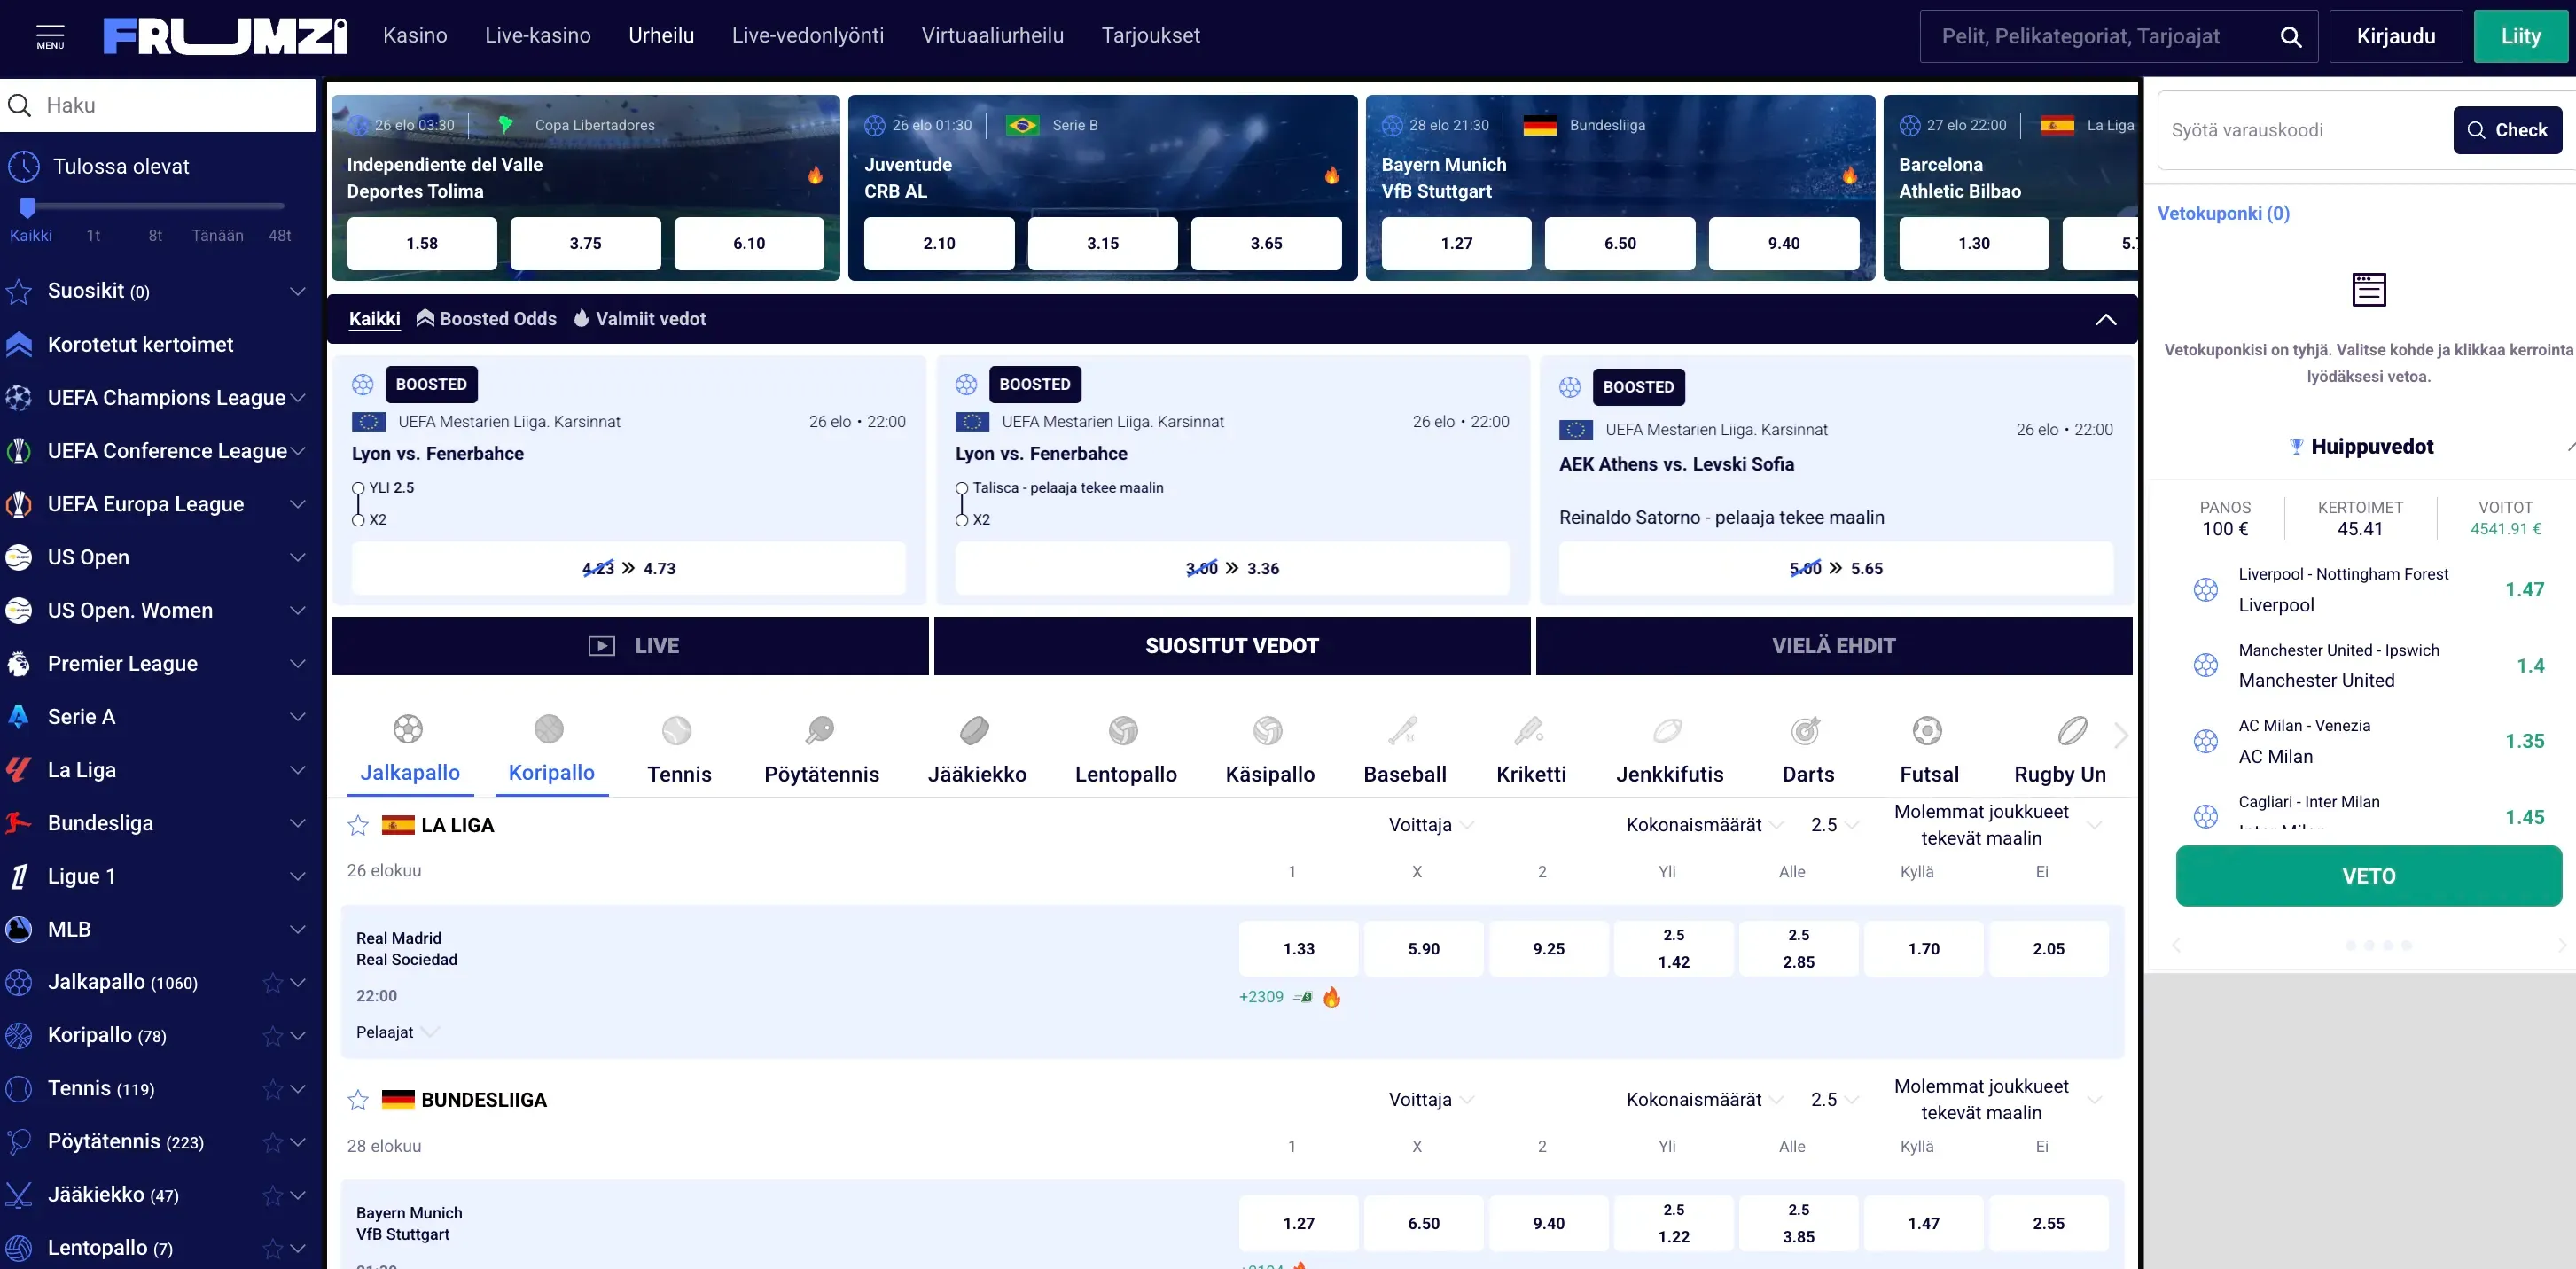Toggle favorite star for Pöytätennis (223)
2576x1269 pixels.
(x=272, y=1142)
